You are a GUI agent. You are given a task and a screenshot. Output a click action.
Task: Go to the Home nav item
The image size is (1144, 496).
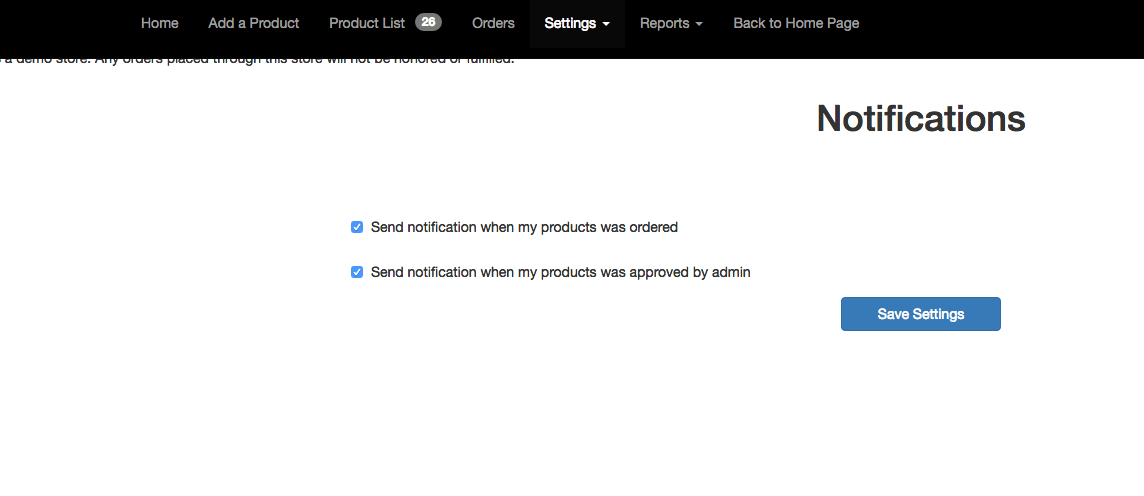[x=160, y=23]
